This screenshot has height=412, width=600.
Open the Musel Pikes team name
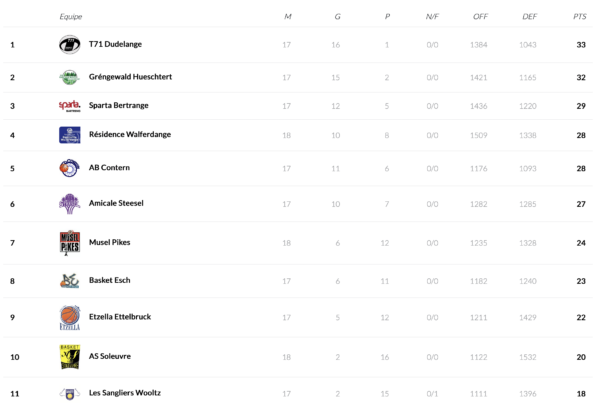click(110, 242)
